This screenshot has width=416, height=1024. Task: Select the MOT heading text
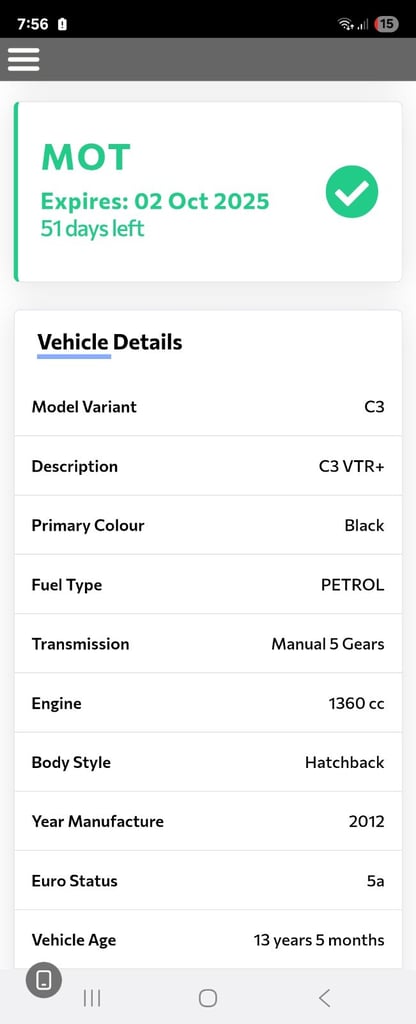pos(86,157)
